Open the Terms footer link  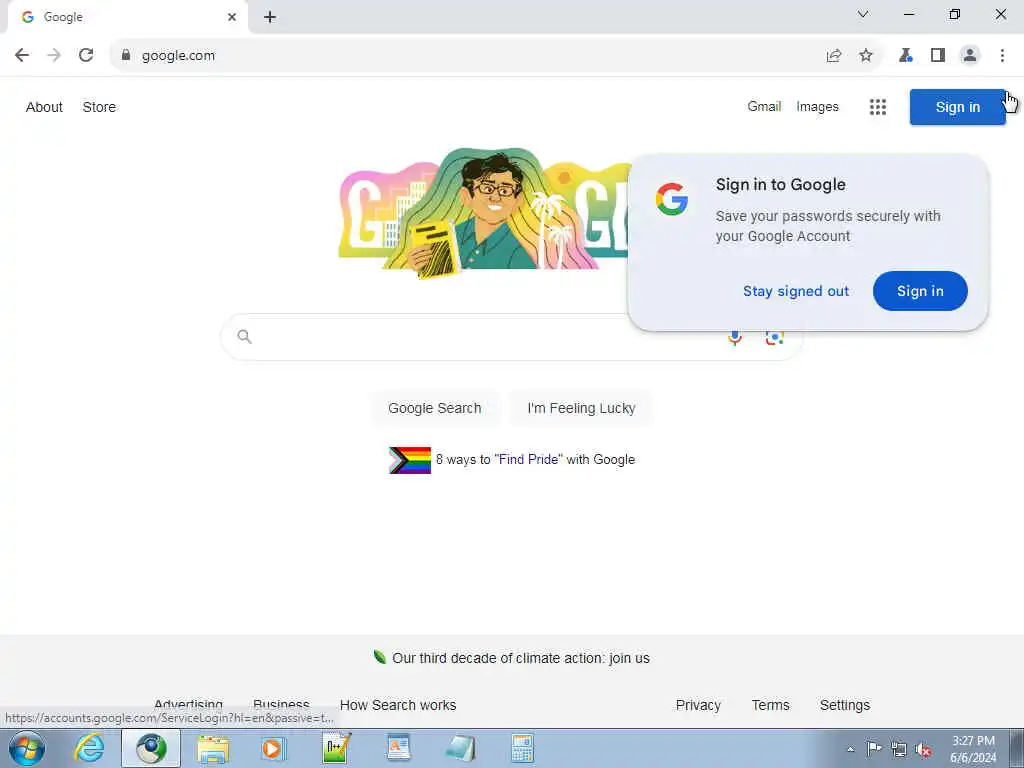pyautogui.click(x=771, y=705)
